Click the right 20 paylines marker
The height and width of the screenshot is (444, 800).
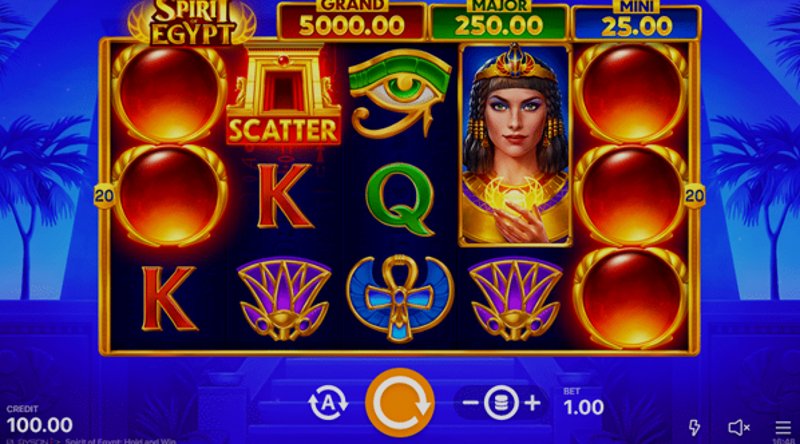[x=694, y=196]
